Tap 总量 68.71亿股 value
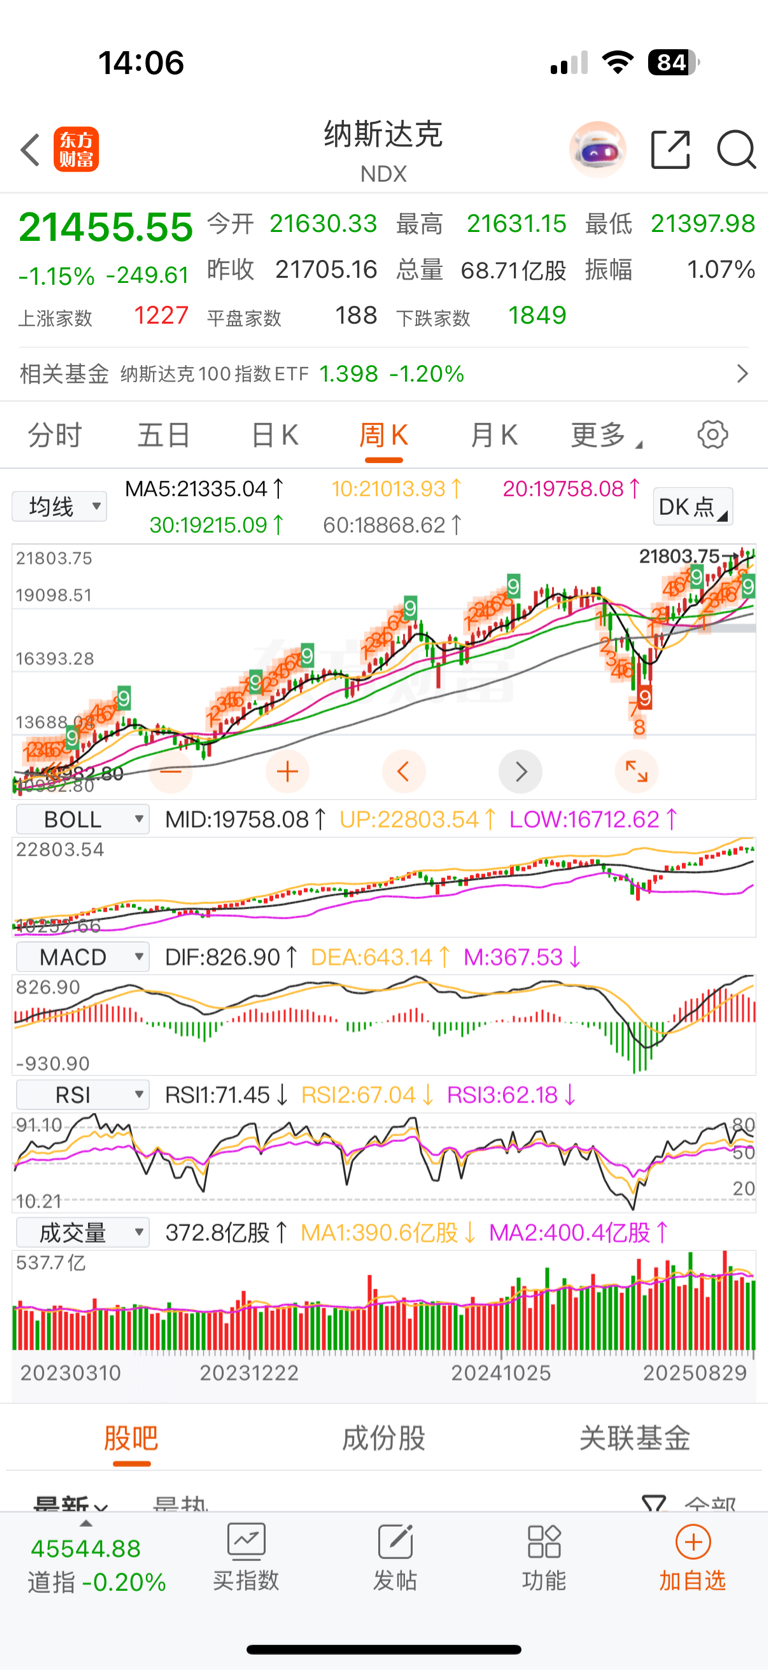This screenshot has width=768, height=1670. 514,270
